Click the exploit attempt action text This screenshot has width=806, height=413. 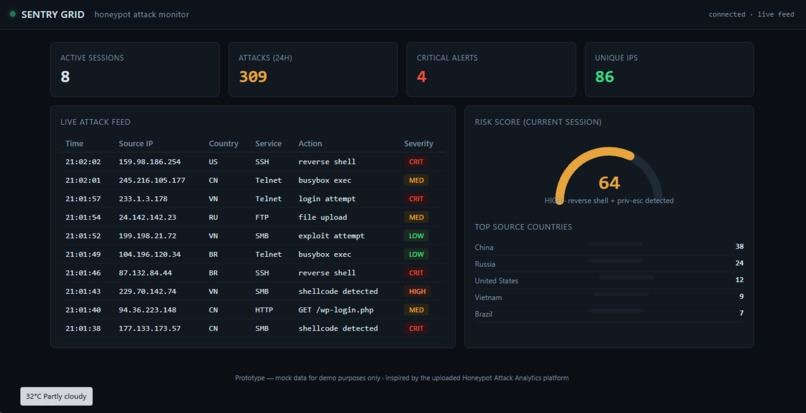click(x=332, y=236)
